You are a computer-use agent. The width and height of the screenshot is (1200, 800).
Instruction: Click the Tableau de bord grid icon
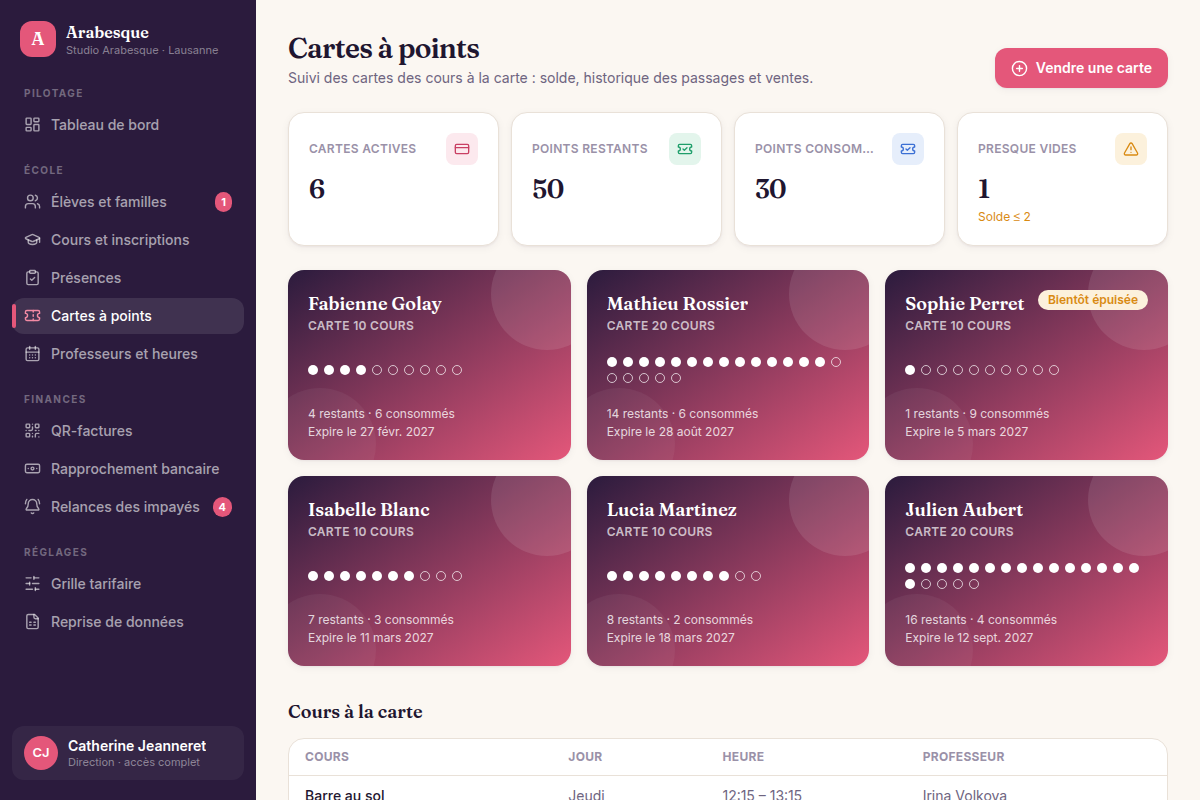[32, 125]
